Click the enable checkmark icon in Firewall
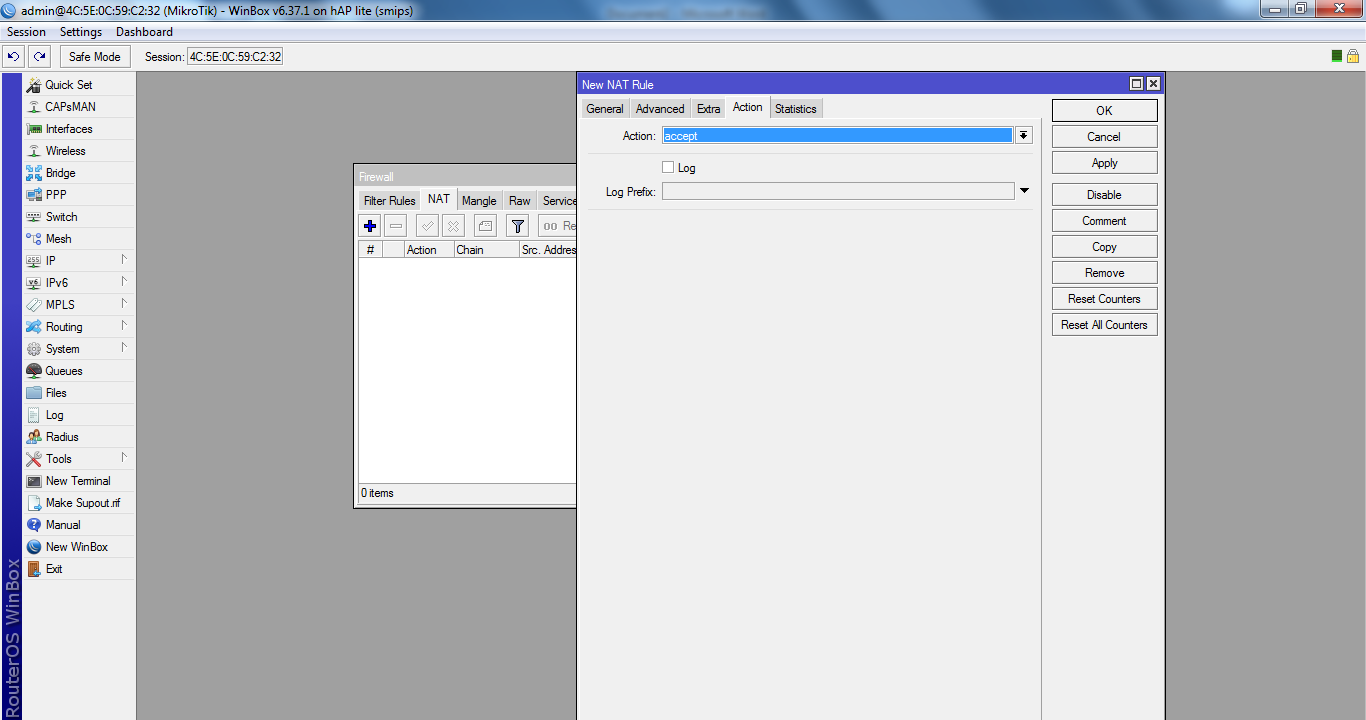1366x720 pixels. coord(428,226)
